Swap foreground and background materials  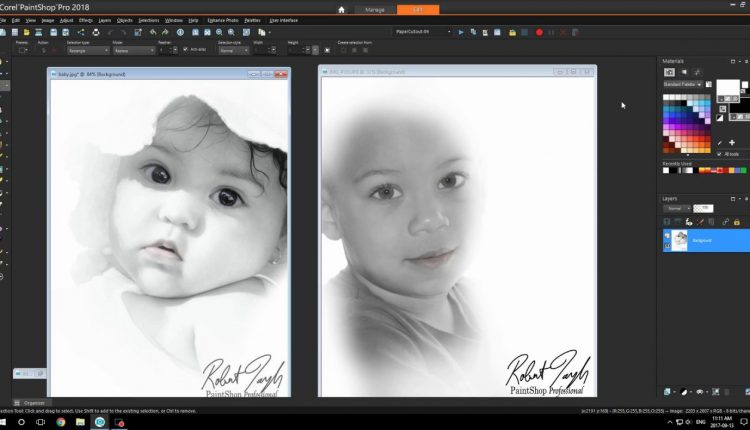[723, 109]
